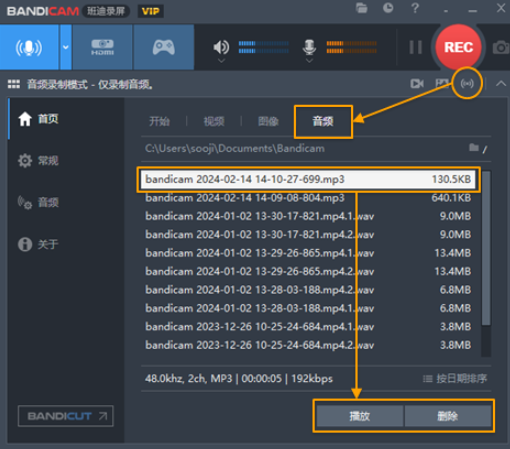The width and height of the screenshot is (510, 449).
Task: Click the microphone icon
Action: pos(309,47)
